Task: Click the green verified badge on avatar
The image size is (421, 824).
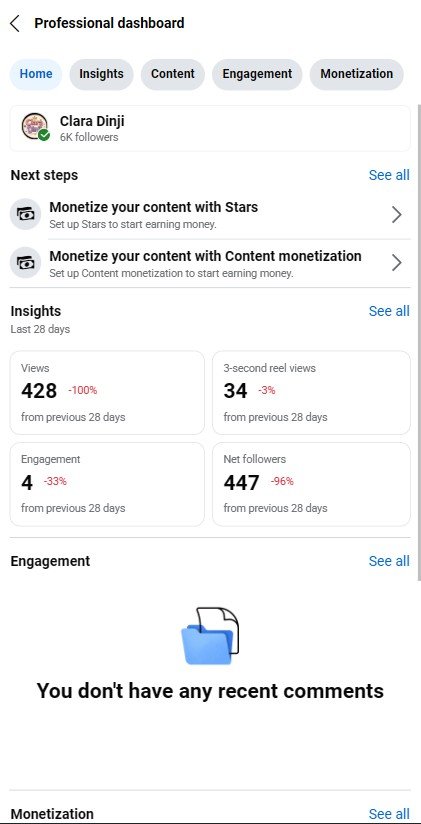Action: click(44, 136)
